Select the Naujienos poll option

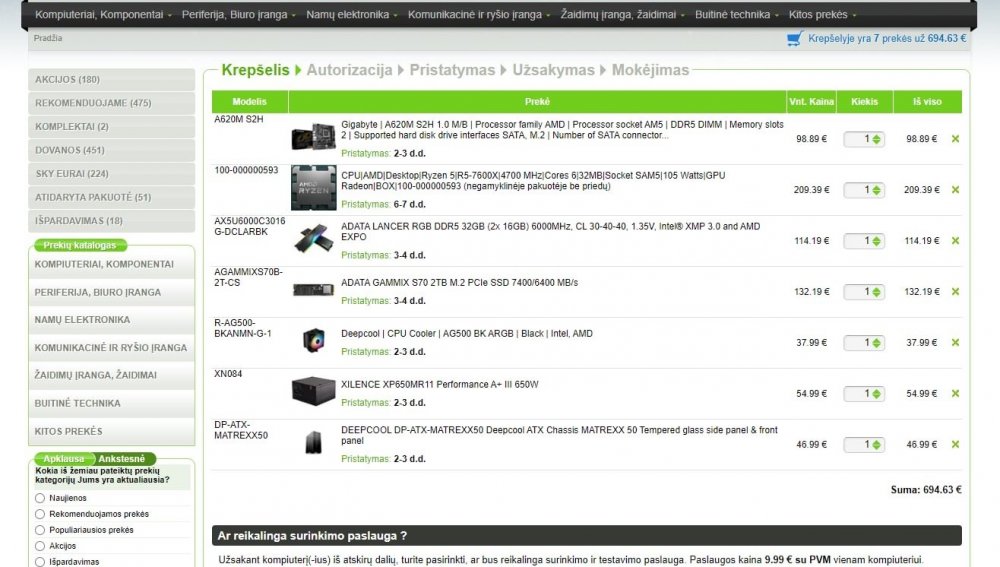coord(40,498)
